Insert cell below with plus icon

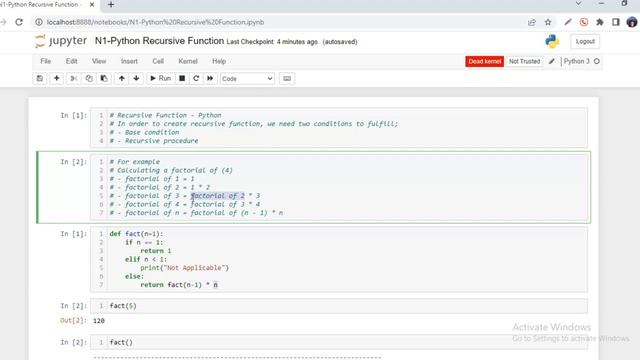click(56, 78)
